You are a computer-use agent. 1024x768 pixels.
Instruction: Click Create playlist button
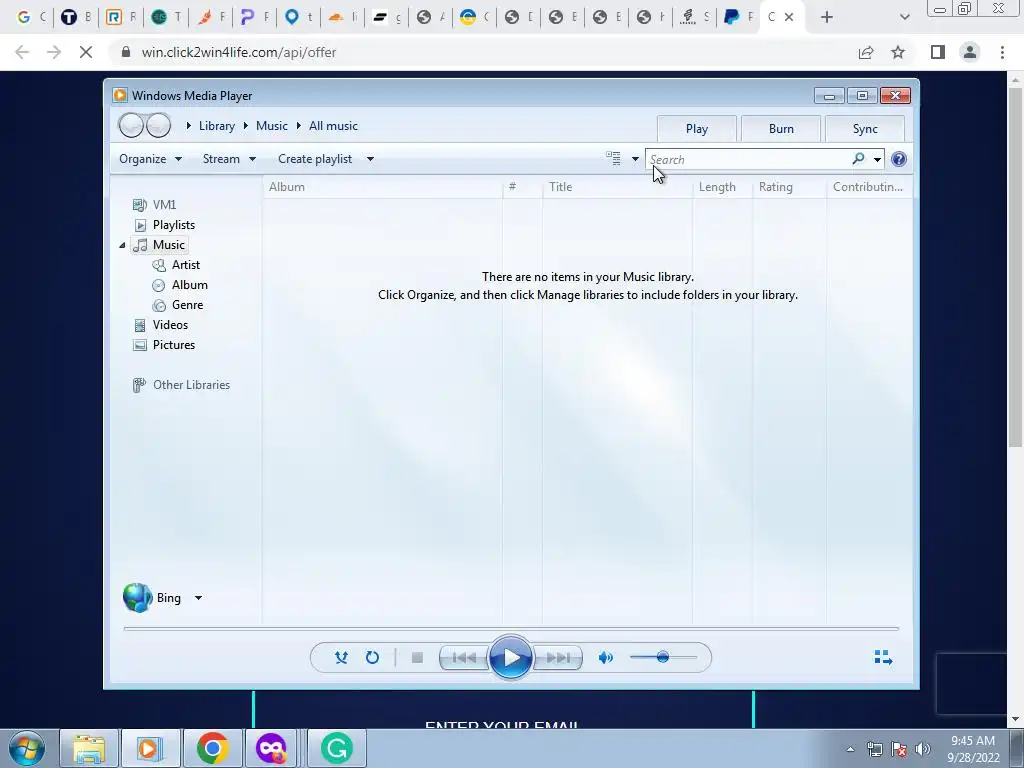315,159
